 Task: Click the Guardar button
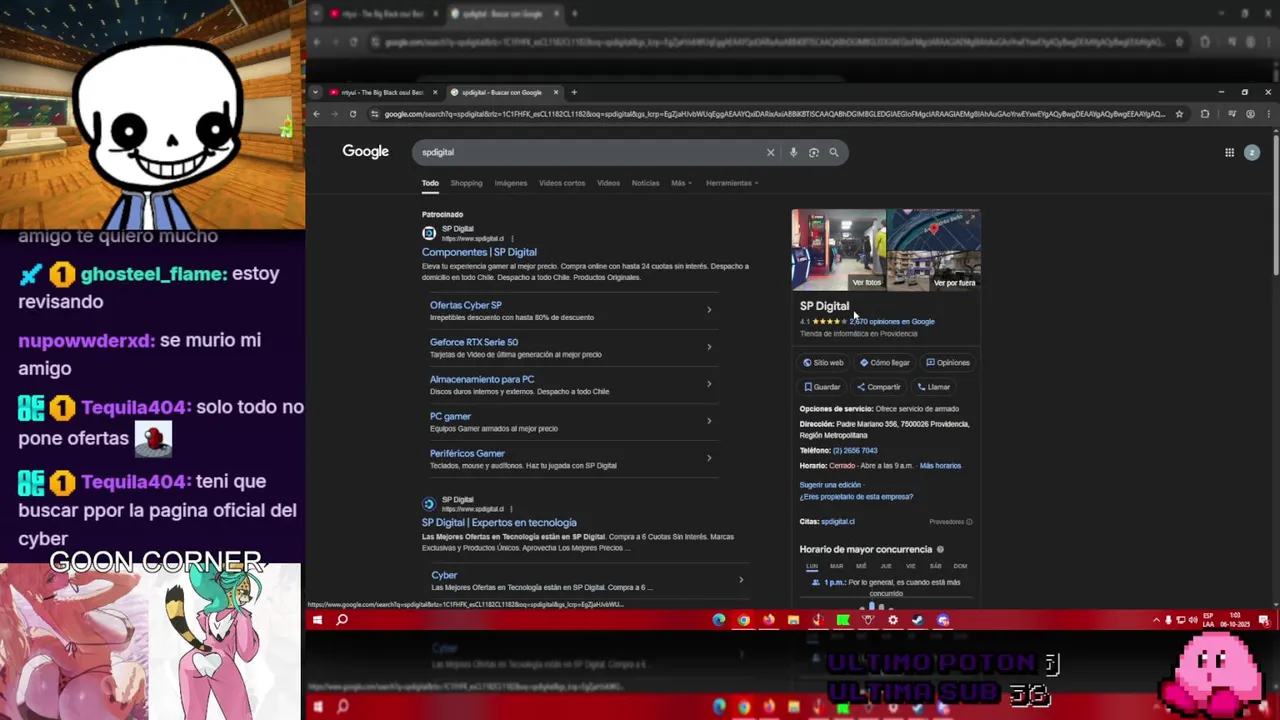coord(822,387)
